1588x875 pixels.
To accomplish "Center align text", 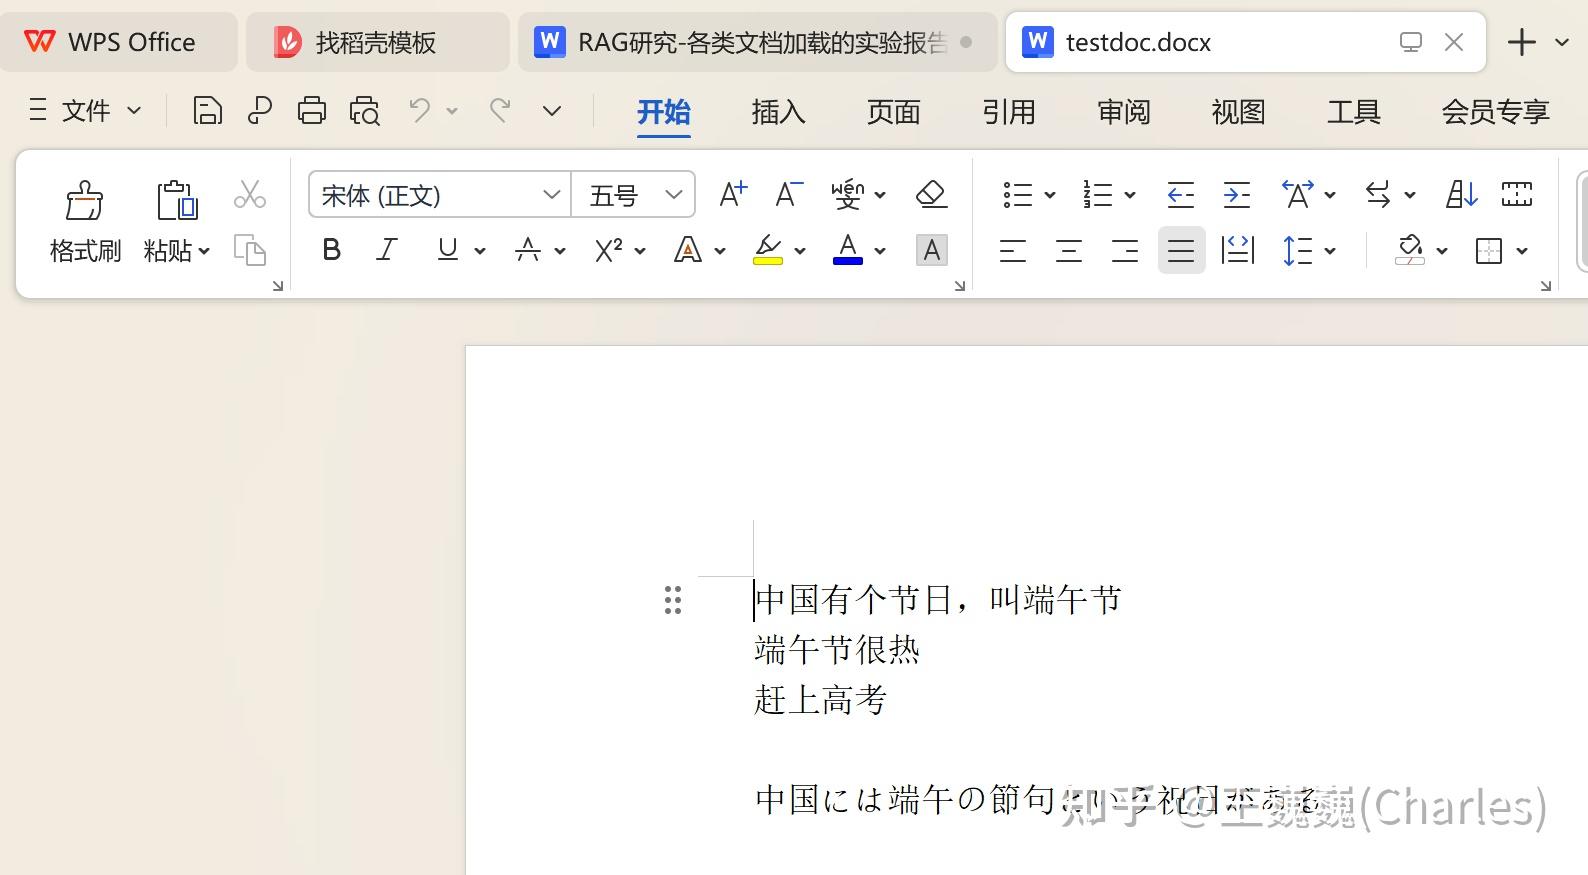I will [1069, 250].
